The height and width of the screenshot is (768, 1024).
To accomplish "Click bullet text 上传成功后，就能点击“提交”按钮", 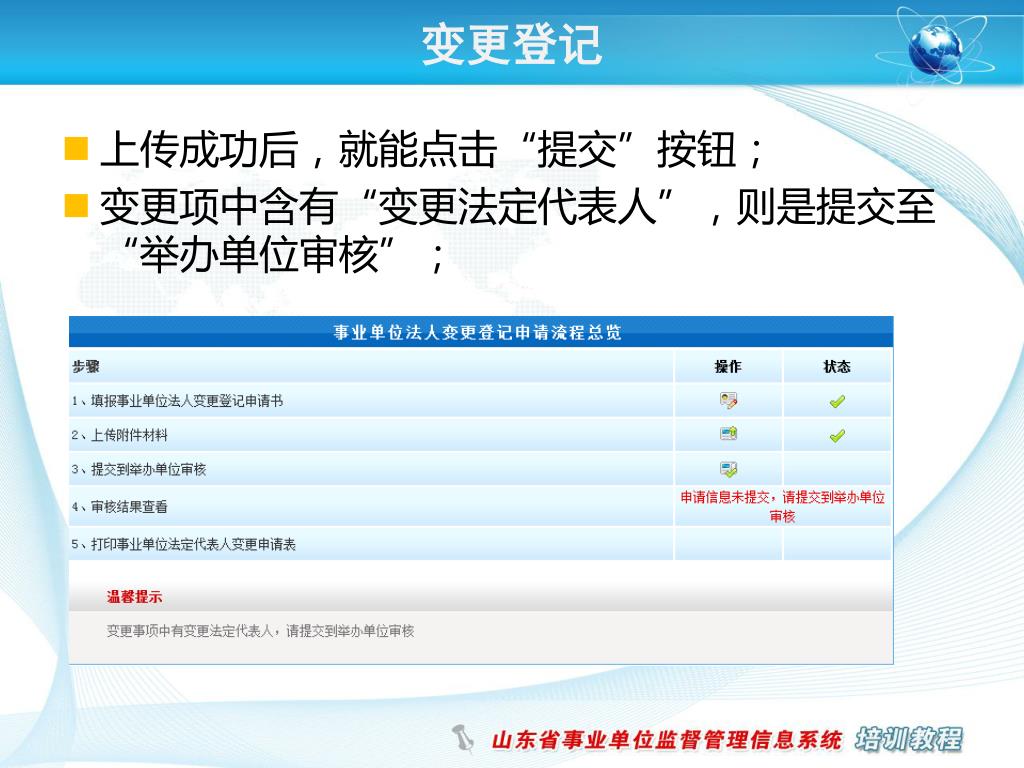I will pos(432,150).
